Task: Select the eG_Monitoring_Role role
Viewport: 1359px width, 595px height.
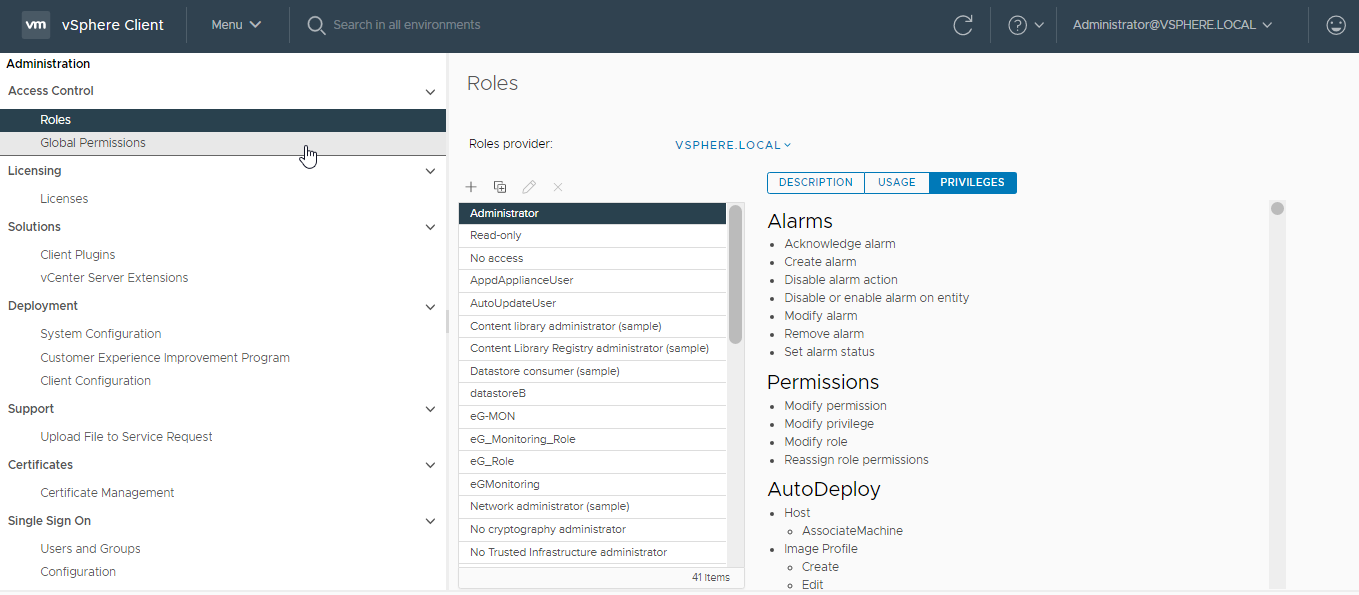Action: [592, 439]
